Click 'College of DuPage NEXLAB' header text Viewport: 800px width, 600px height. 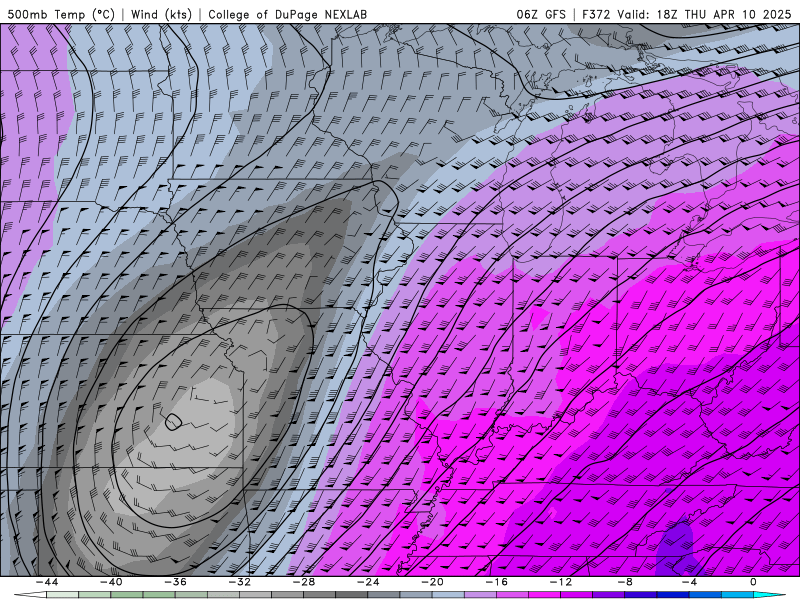click(x=287, y=14)
